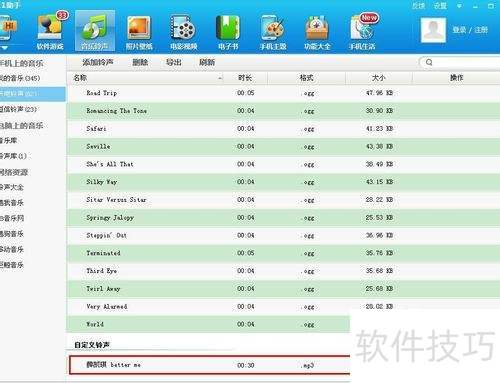Open the 手机生活 phone life icon
The height and width of the screenshot is (383, 500).
pos(362,32)
